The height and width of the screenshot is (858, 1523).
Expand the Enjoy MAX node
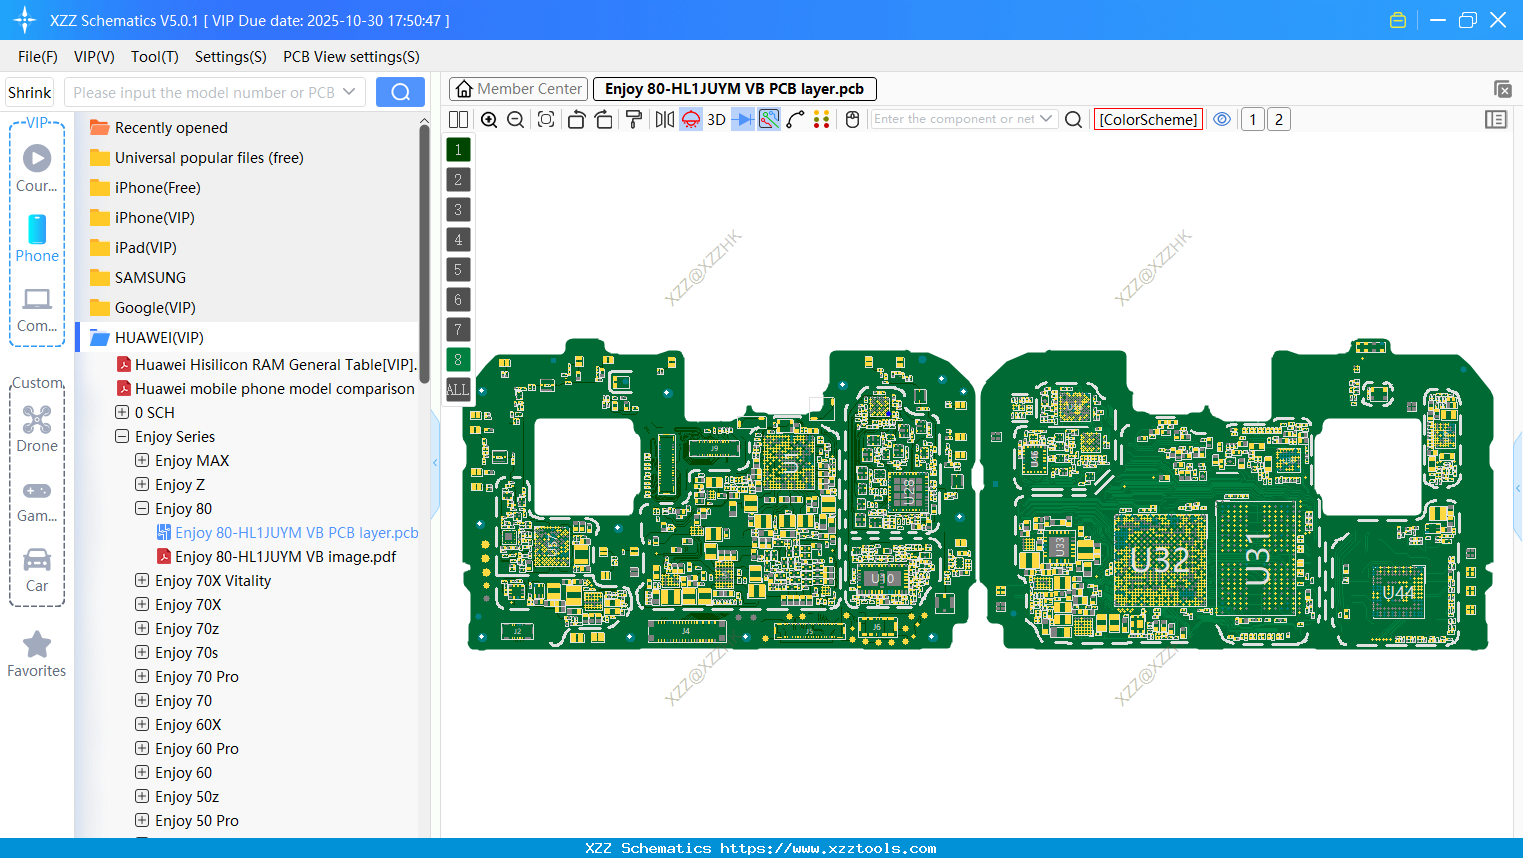point(142,460)
